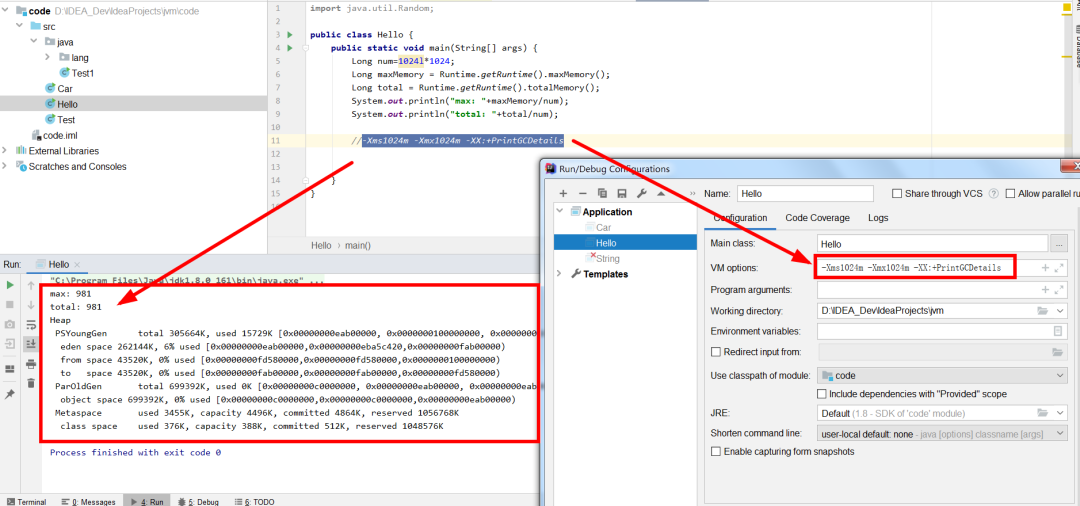The image size is (1080, 506).
Task: Expand Program arguments field with expand icon
Action: click(x=1059, y=290)
